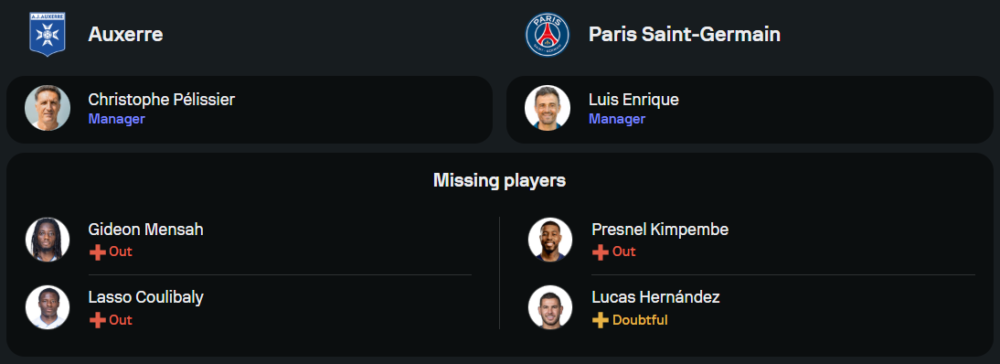Click Gideon Mensah's player avatar

click(x=47, y=240)
